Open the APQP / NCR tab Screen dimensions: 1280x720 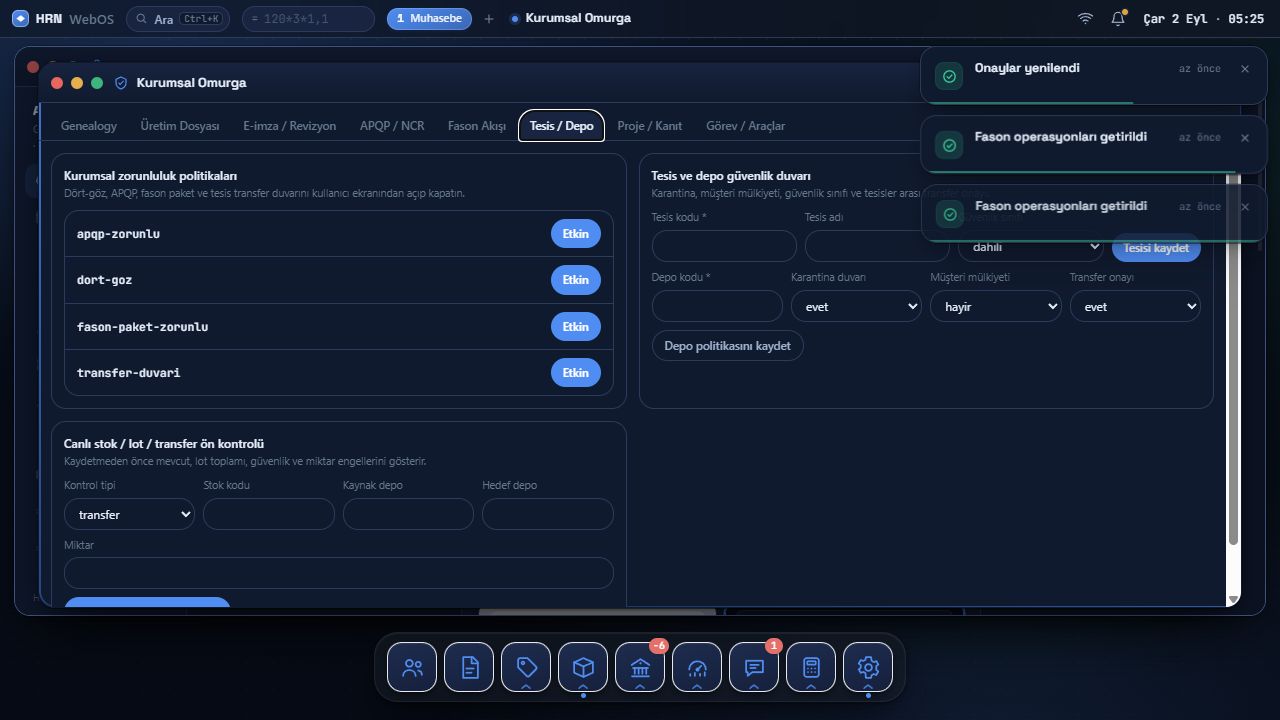[x=392, y=126]
